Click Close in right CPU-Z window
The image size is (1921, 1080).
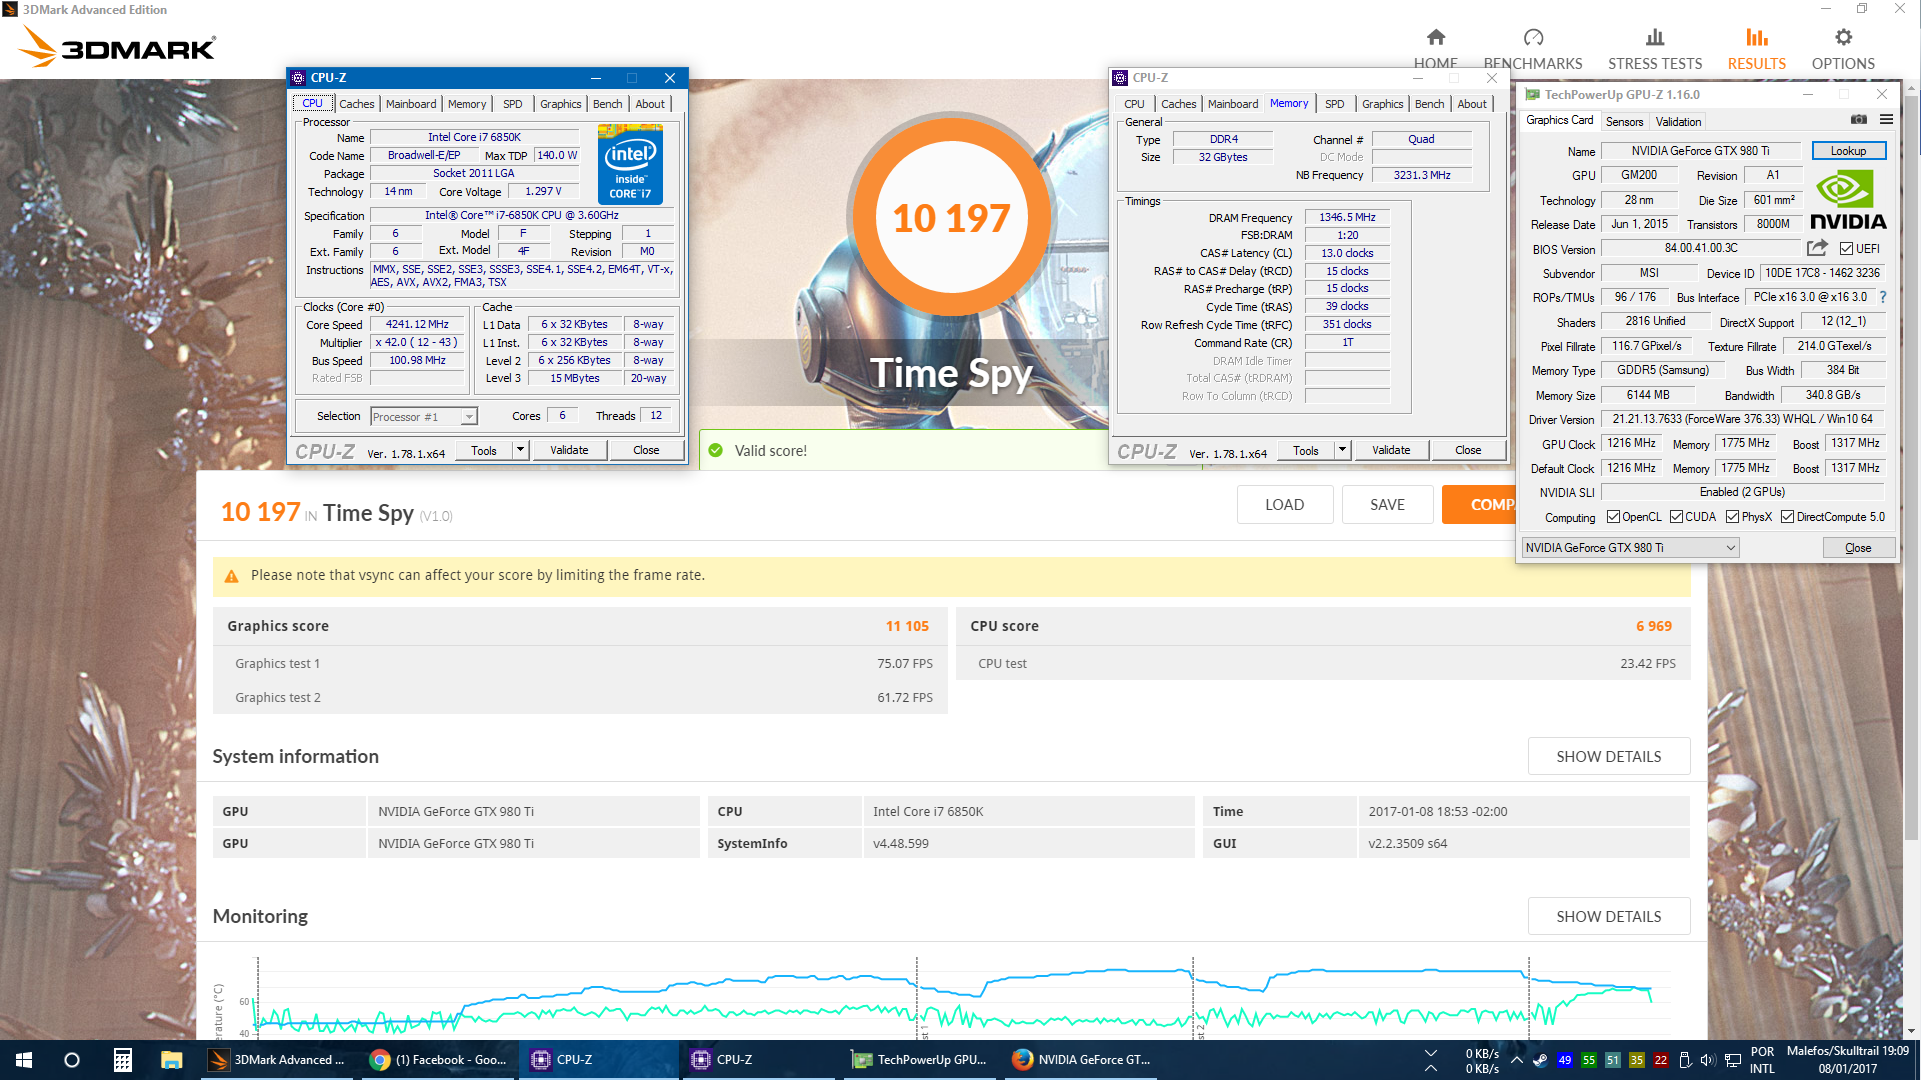(1467, 450)
